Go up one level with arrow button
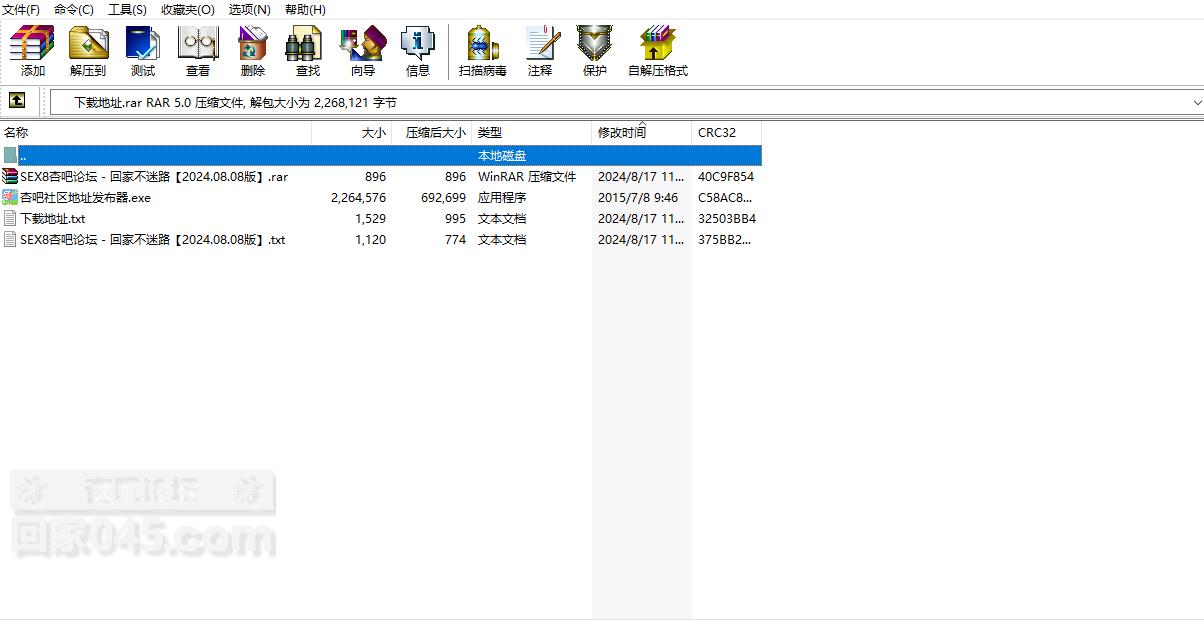1204x620 pixels. (17, 101)
